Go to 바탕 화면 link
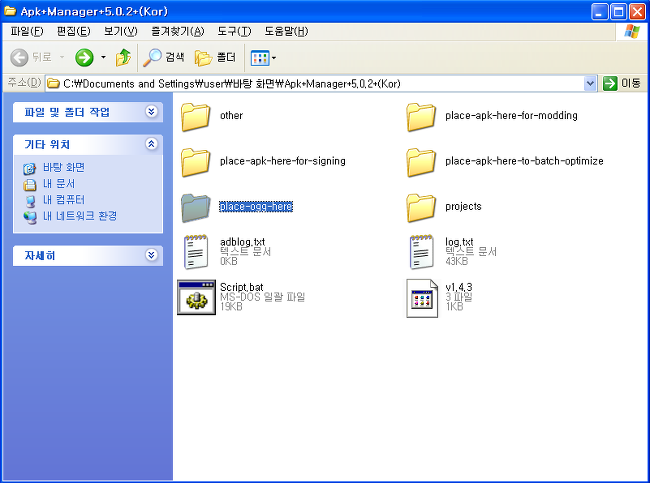This screenshot has width=650, height=483. click(x=64, y=167)
